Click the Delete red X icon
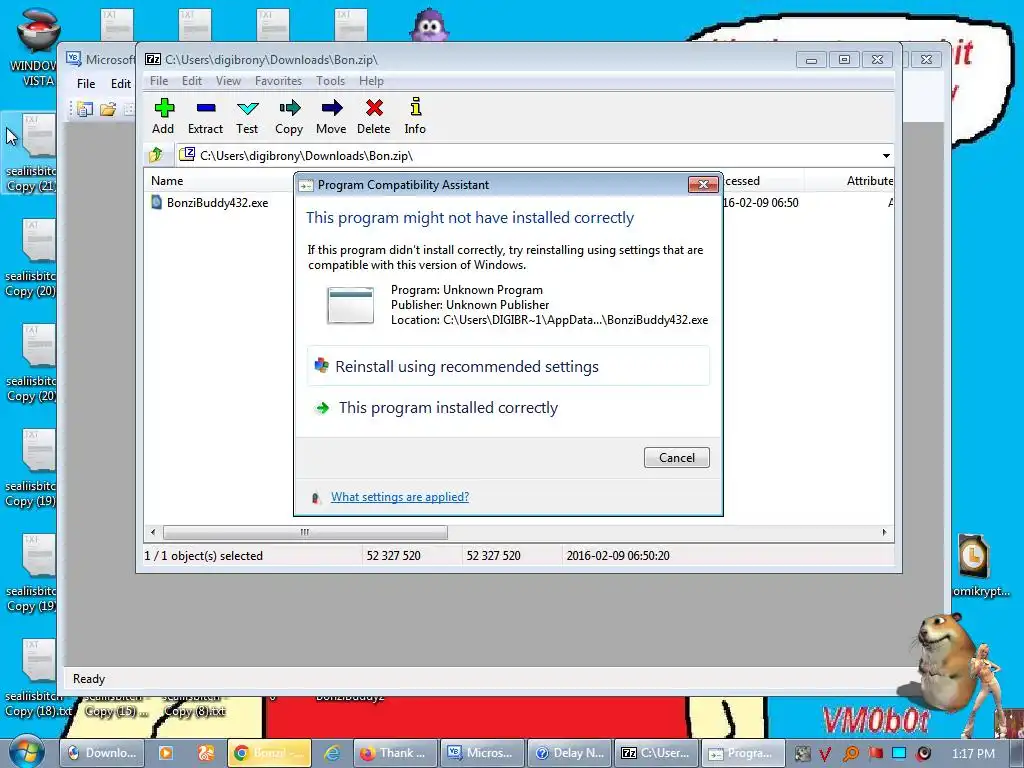Screen dimensions: 1024x768 pos(374,108)
